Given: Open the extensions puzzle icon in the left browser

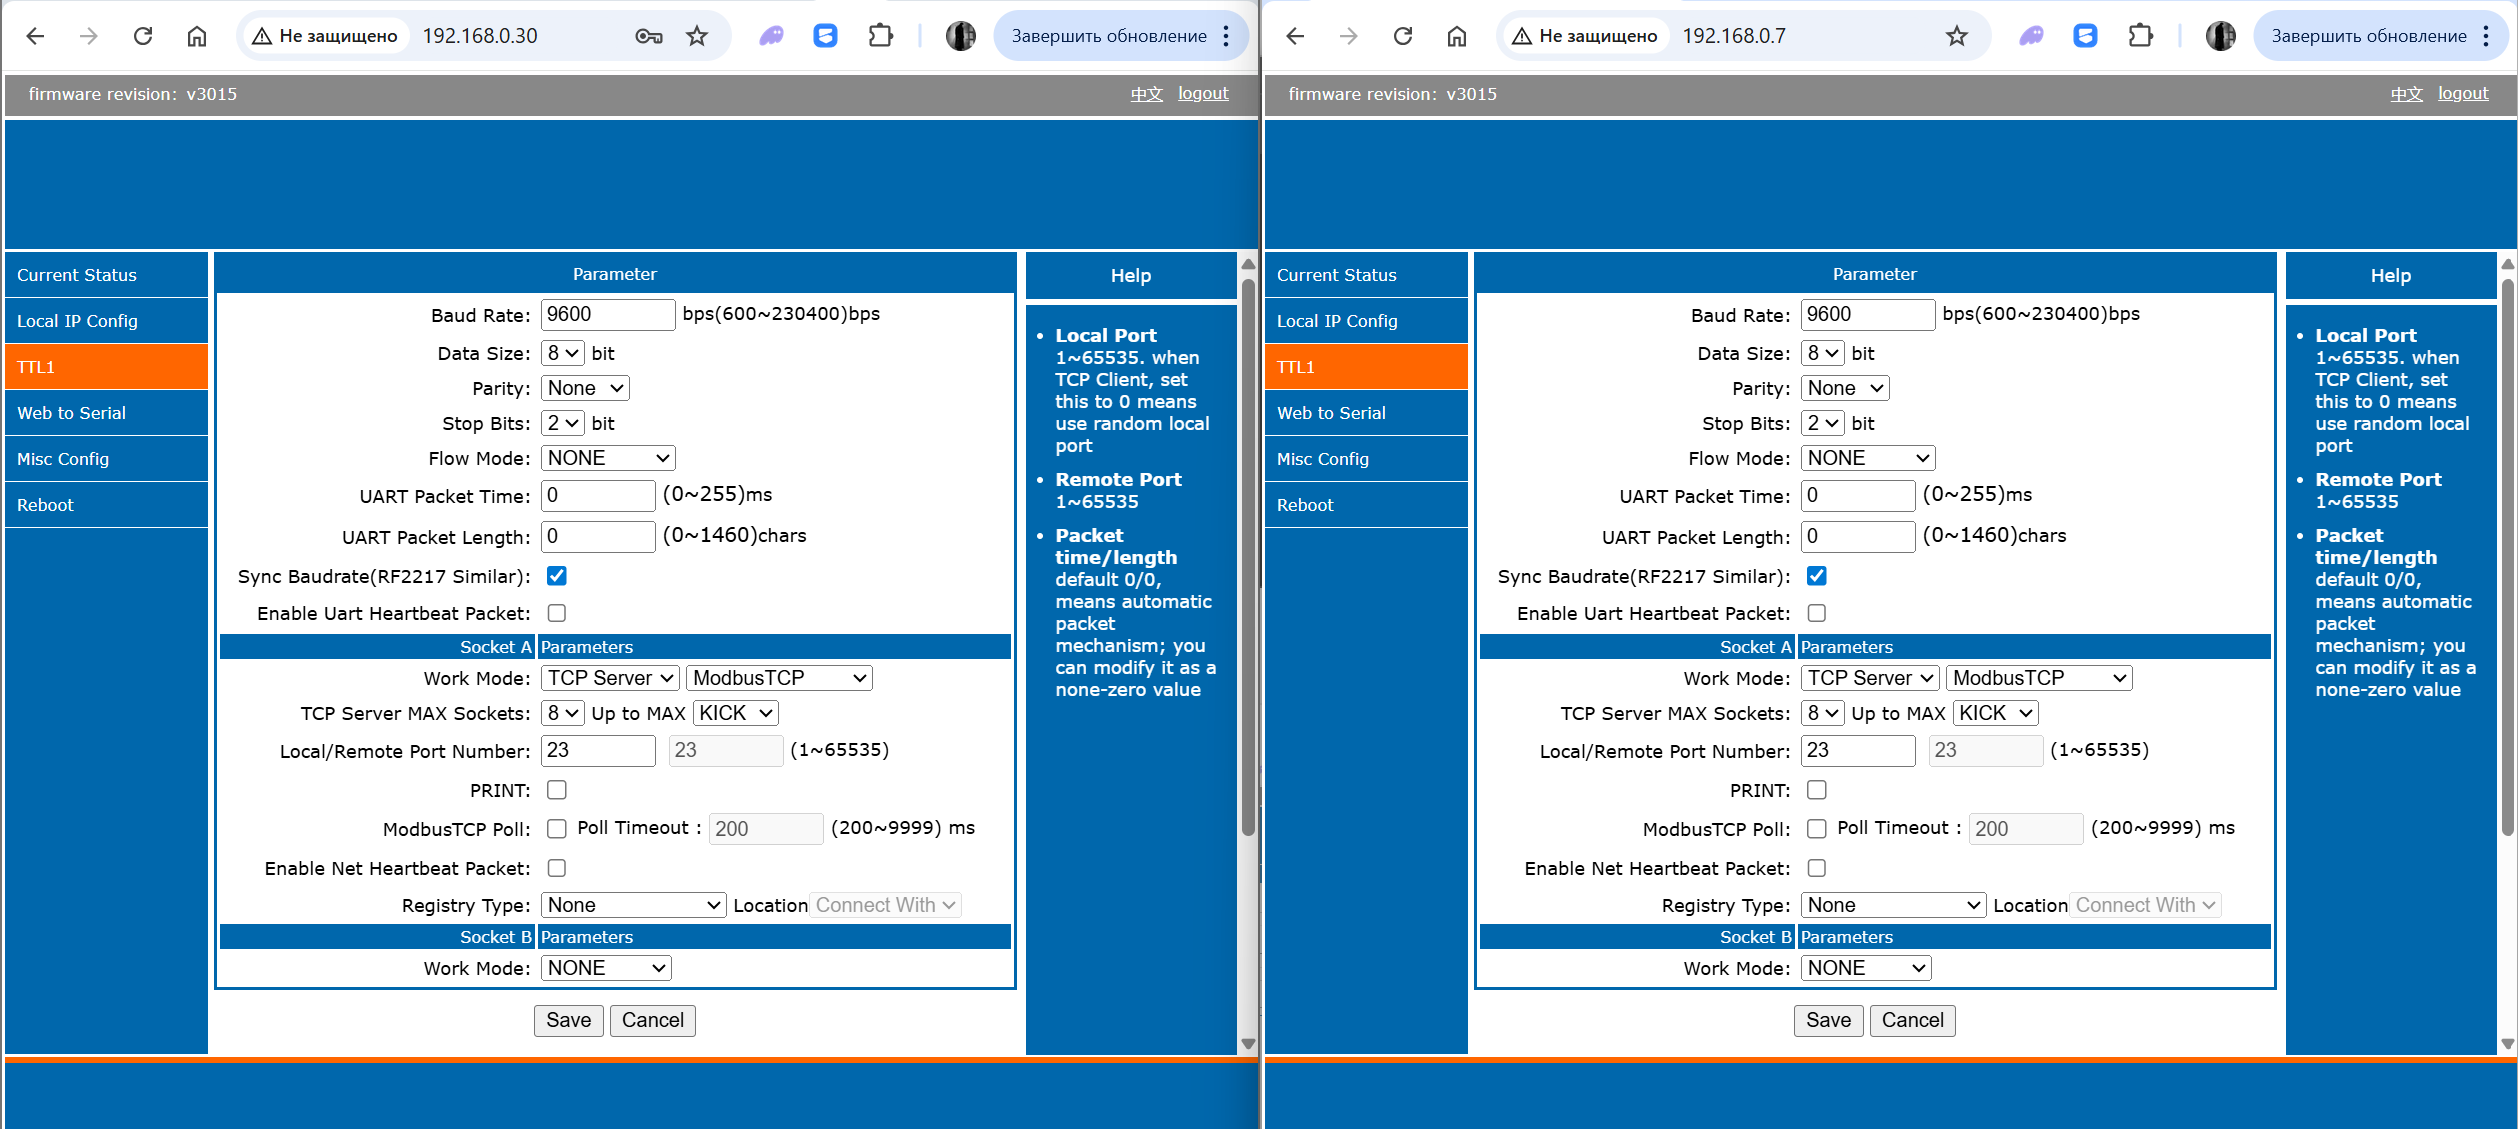Looking at the screenshot, I should pyautogui.click(x=880, y=36).
